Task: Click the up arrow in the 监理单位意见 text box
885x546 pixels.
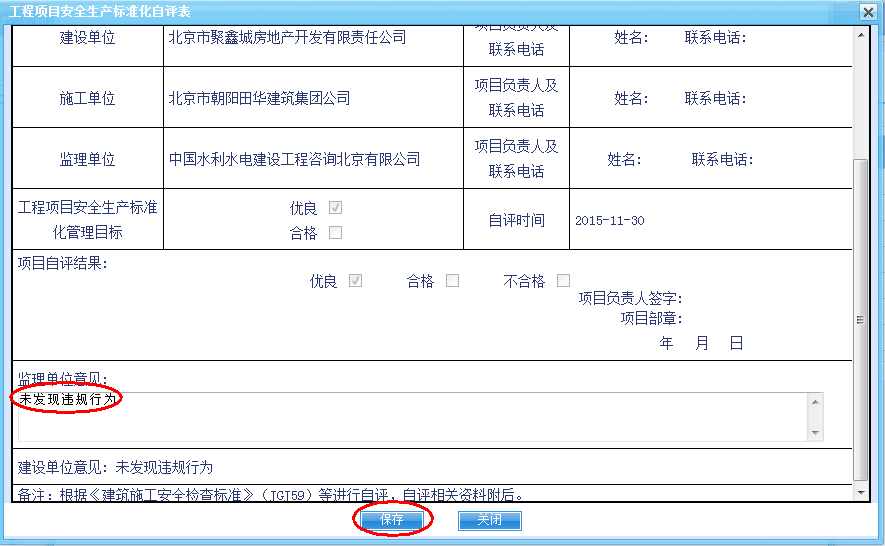Action: coord(815,402)
